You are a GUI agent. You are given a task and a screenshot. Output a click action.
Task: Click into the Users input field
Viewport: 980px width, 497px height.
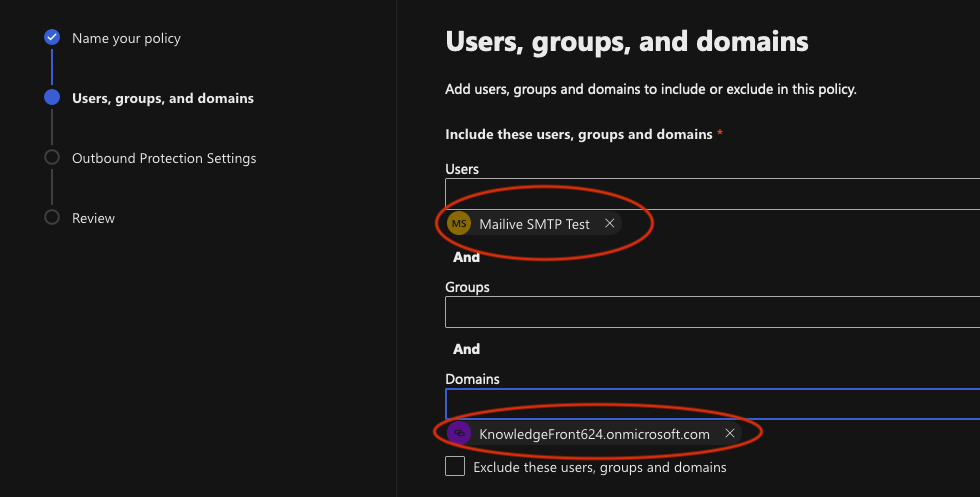click(712, 194)
